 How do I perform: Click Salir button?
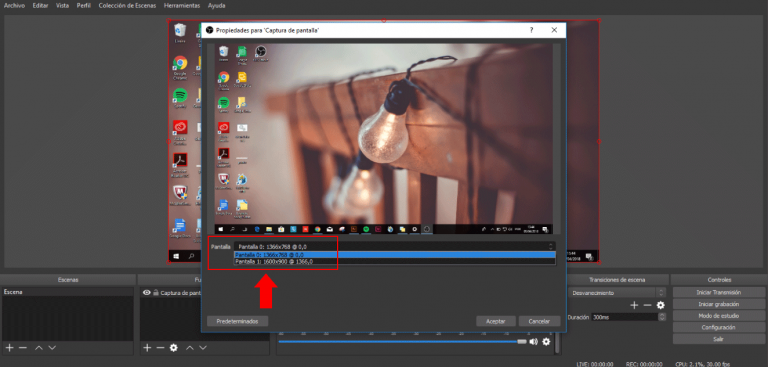(x=719, y=339)
